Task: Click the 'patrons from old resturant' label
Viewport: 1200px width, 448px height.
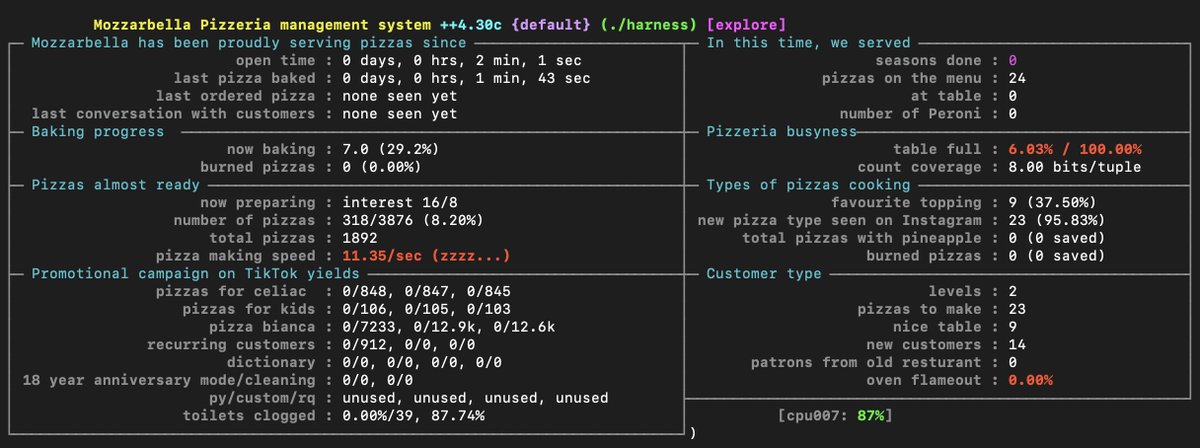Action: (864, 362)
